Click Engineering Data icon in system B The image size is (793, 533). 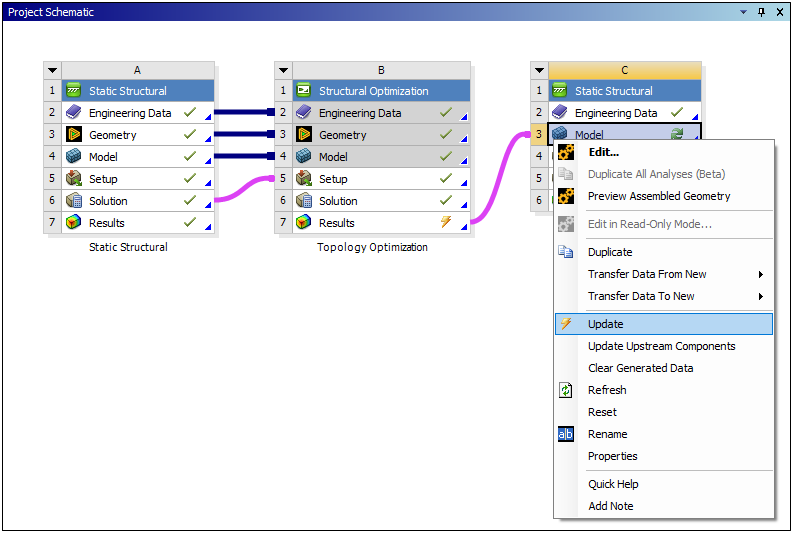[304, 113]
